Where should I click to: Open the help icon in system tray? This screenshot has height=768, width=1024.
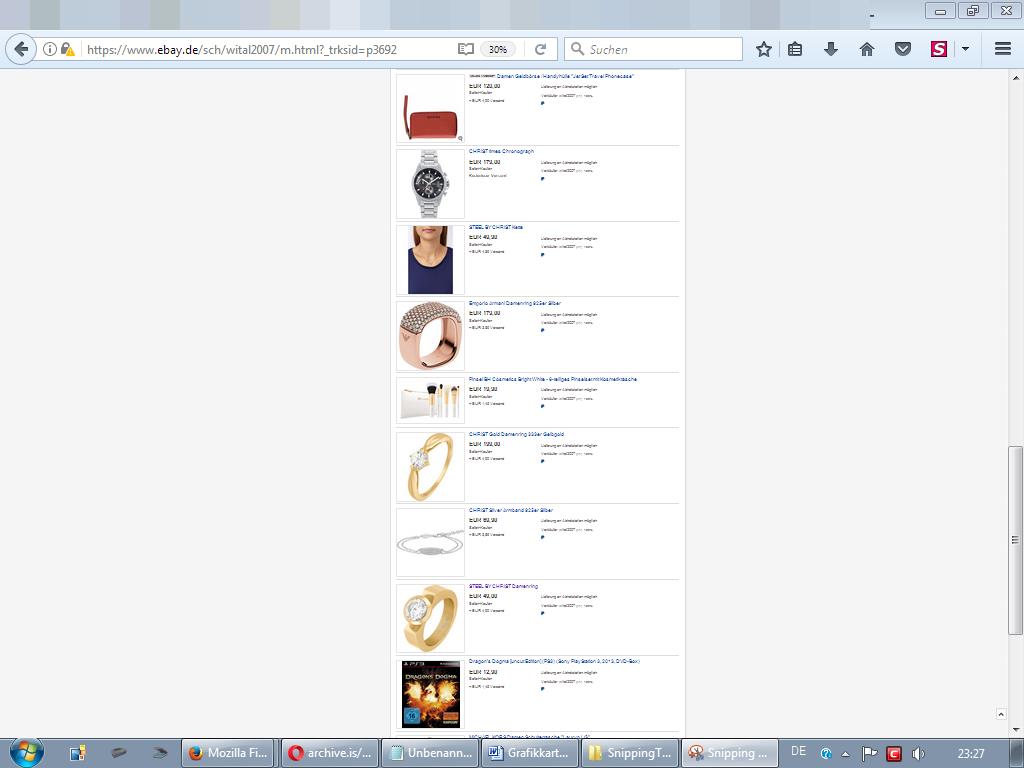(x=826, y=754)
